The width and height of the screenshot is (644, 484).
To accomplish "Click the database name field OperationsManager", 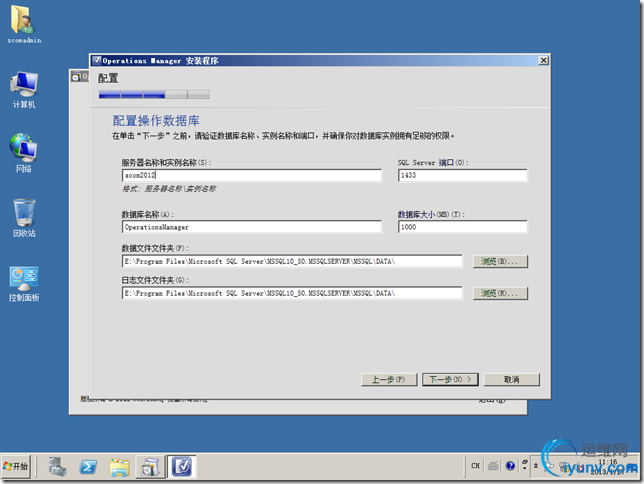I will click(252, 227).
